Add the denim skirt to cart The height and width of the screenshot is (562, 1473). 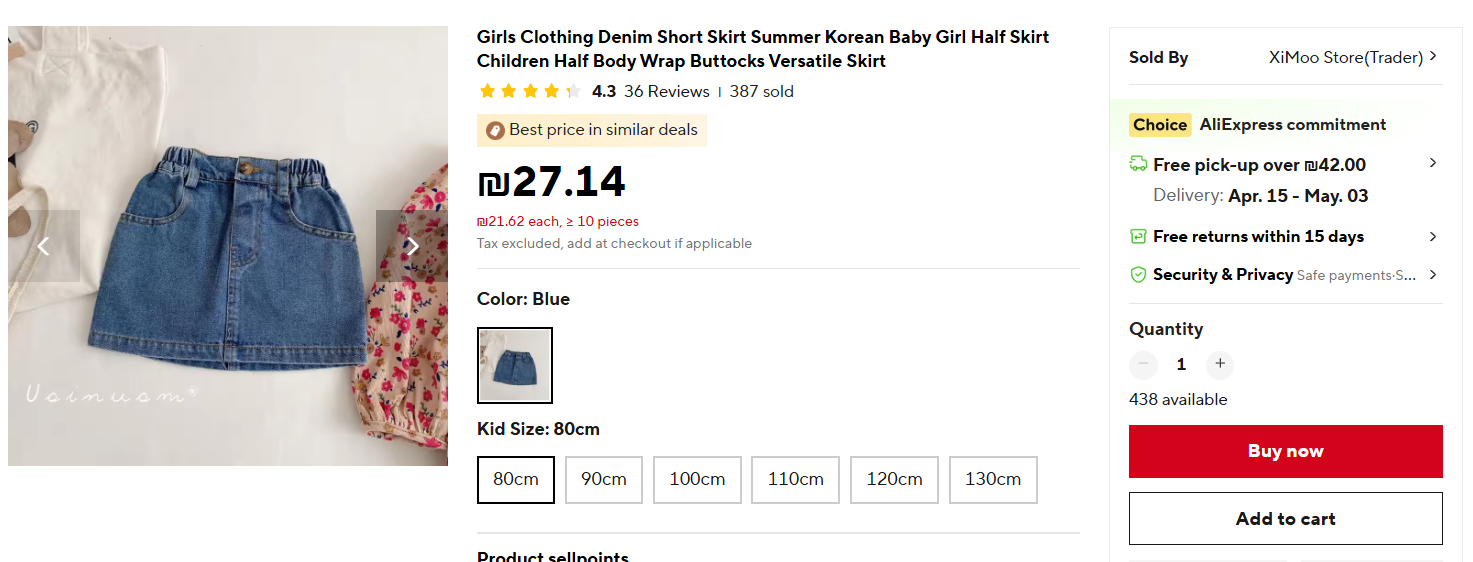click(1285, 518)
